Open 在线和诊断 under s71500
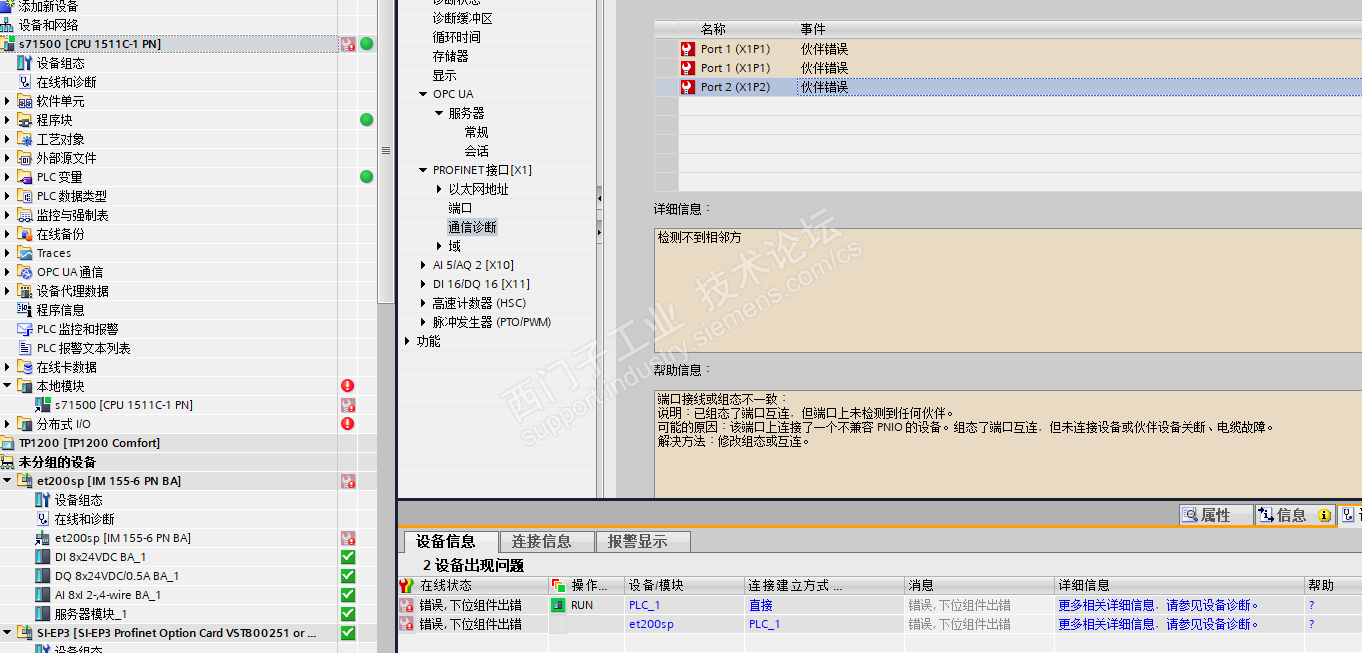The width and height of the screenshot is (1362, 653). (66, 82)
